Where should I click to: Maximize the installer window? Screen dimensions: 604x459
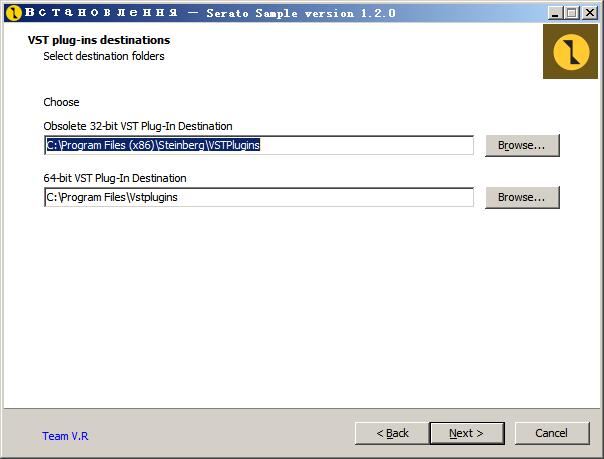click(572, 13)
